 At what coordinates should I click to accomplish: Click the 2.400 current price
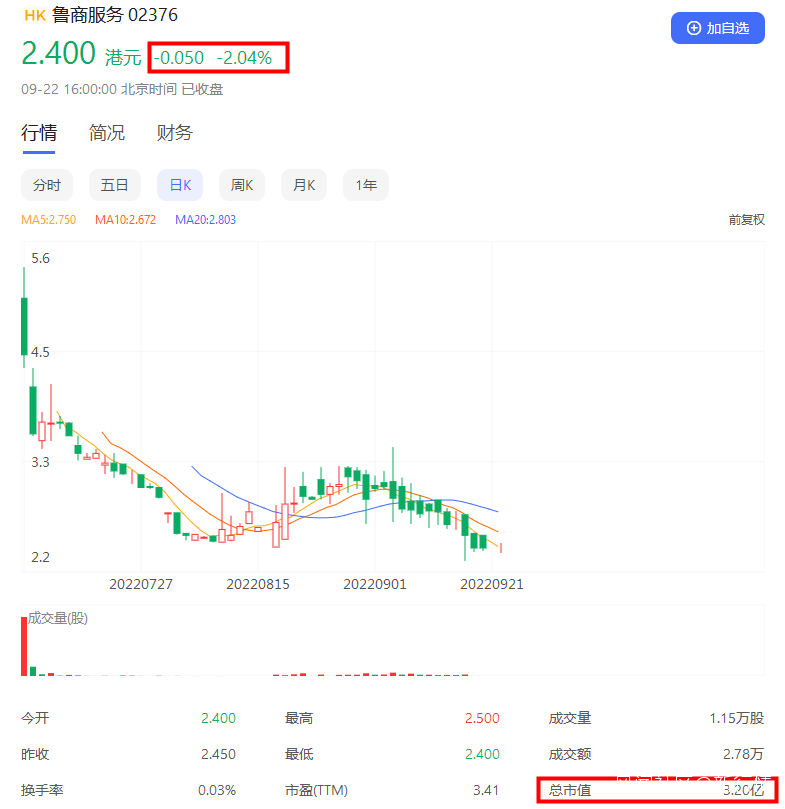[x=58, y=53]
